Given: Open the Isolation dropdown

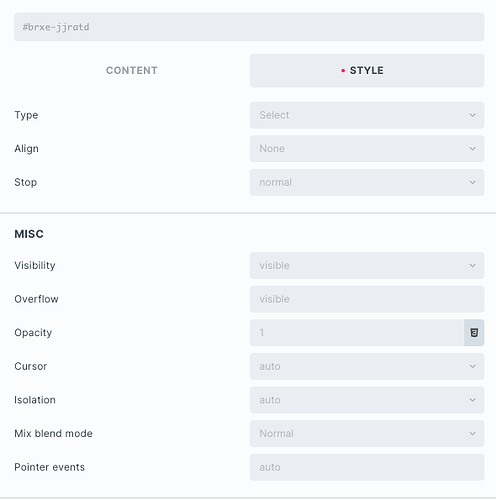Looking at the screenshot, I should (367, 400).
